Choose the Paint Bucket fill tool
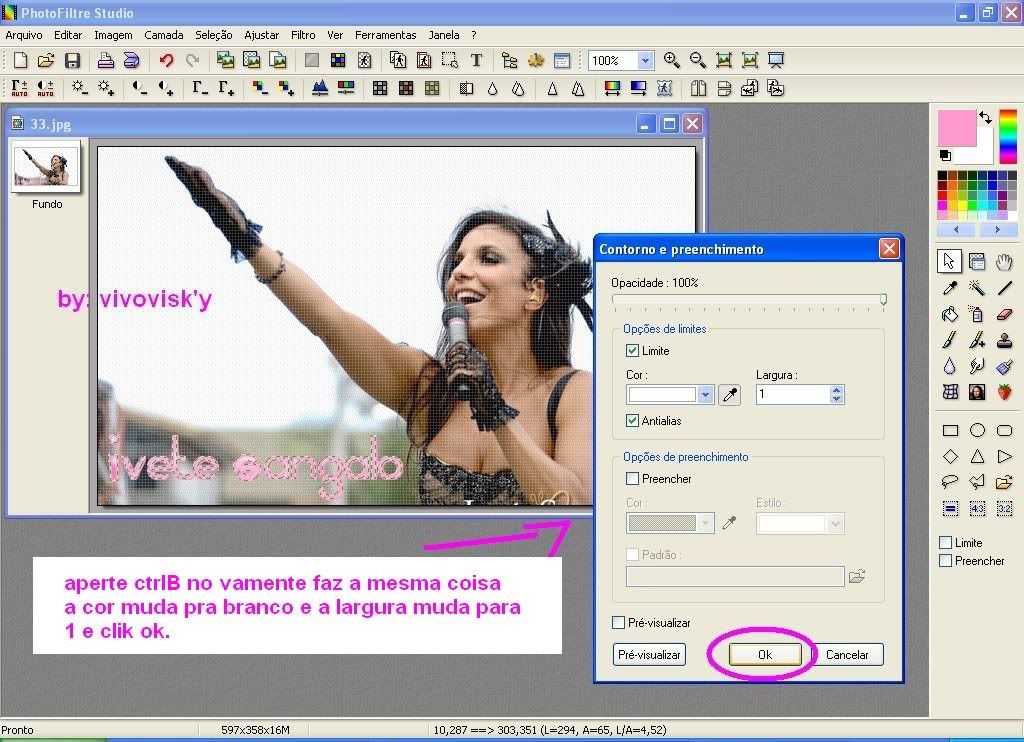 (x=949, y=314)
